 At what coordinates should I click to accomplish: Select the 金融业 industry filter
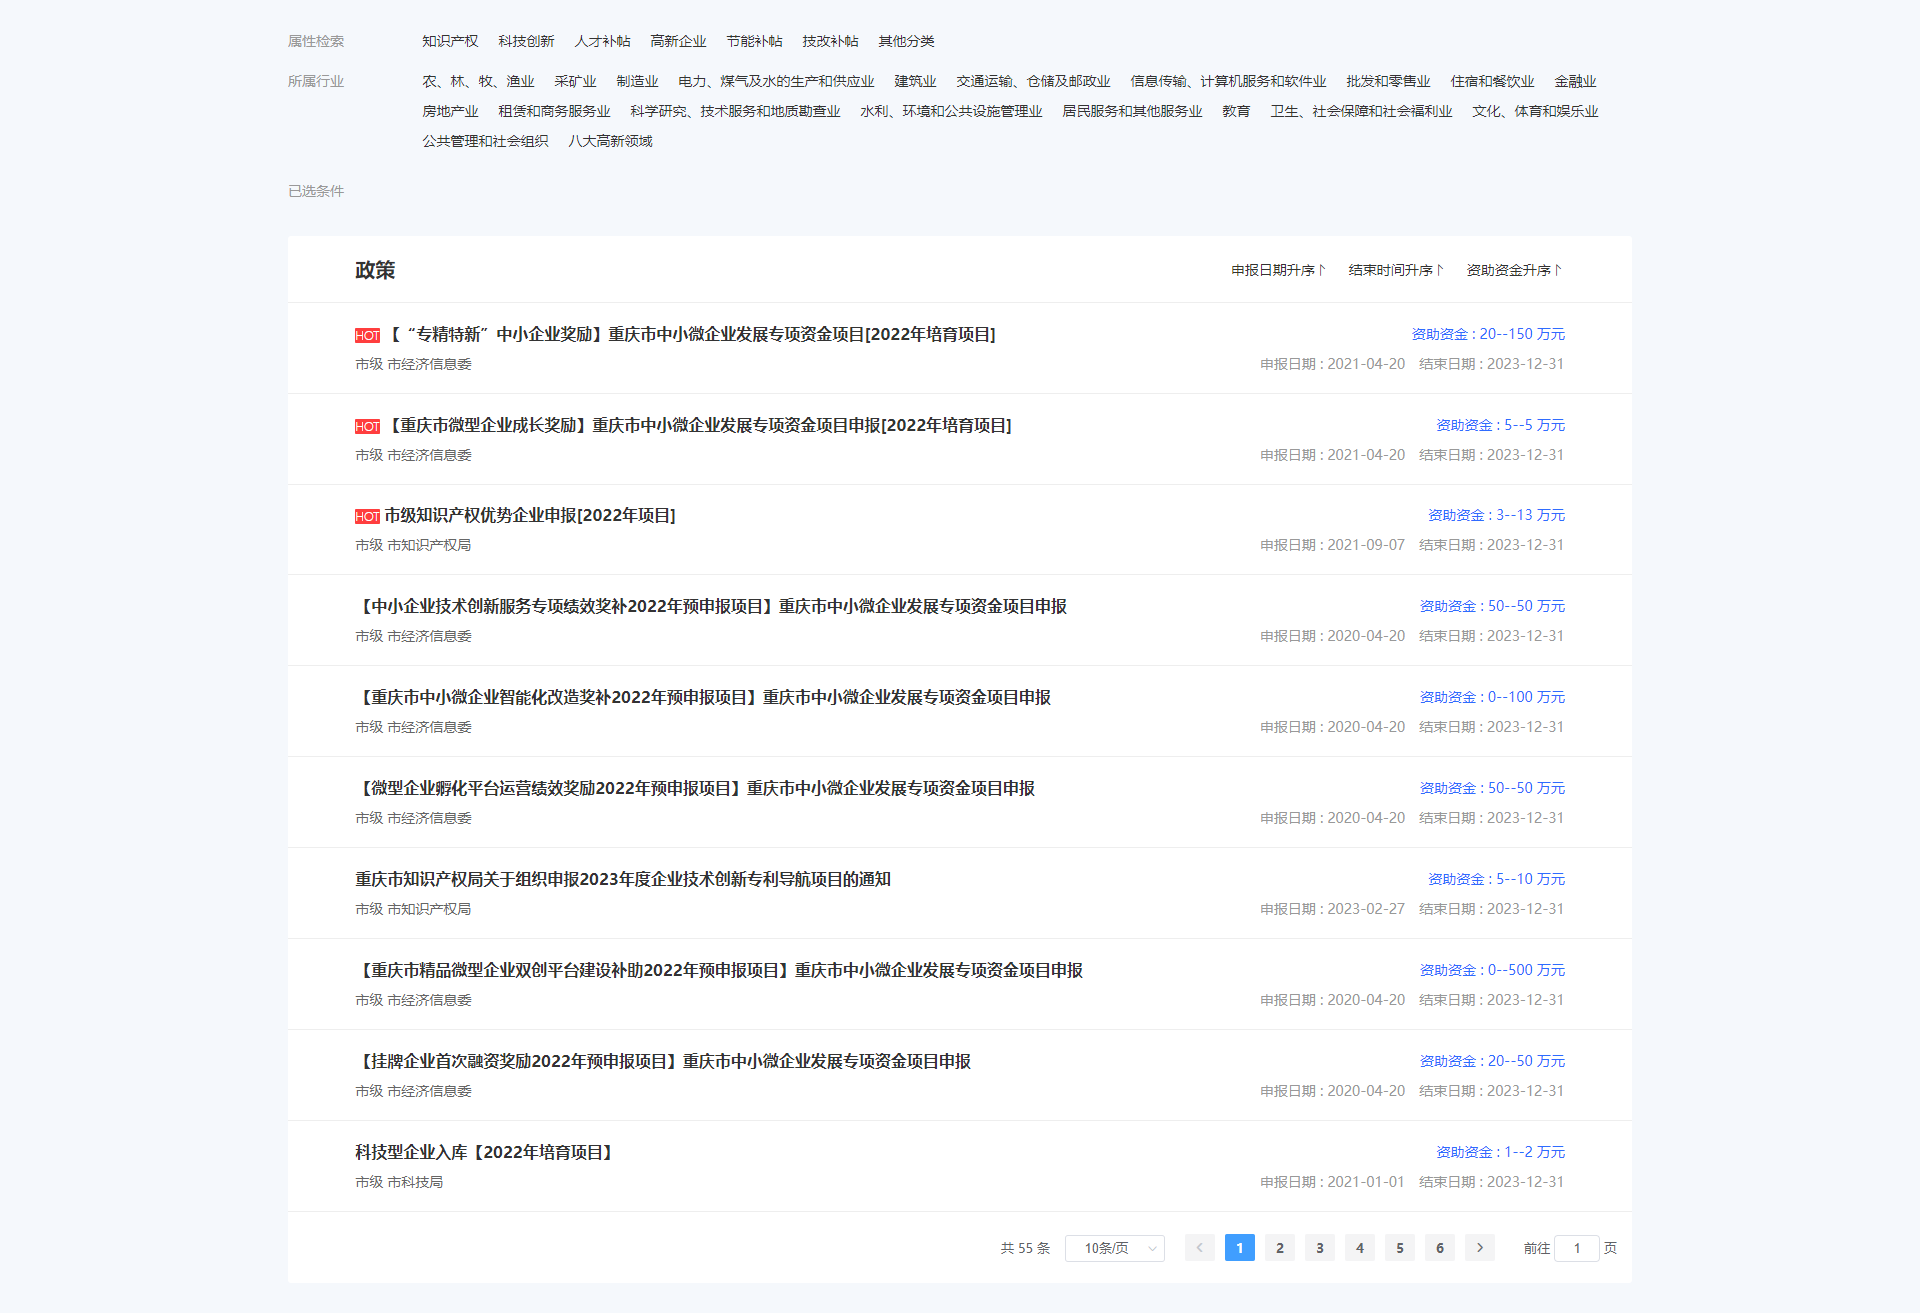point(1575,81)
